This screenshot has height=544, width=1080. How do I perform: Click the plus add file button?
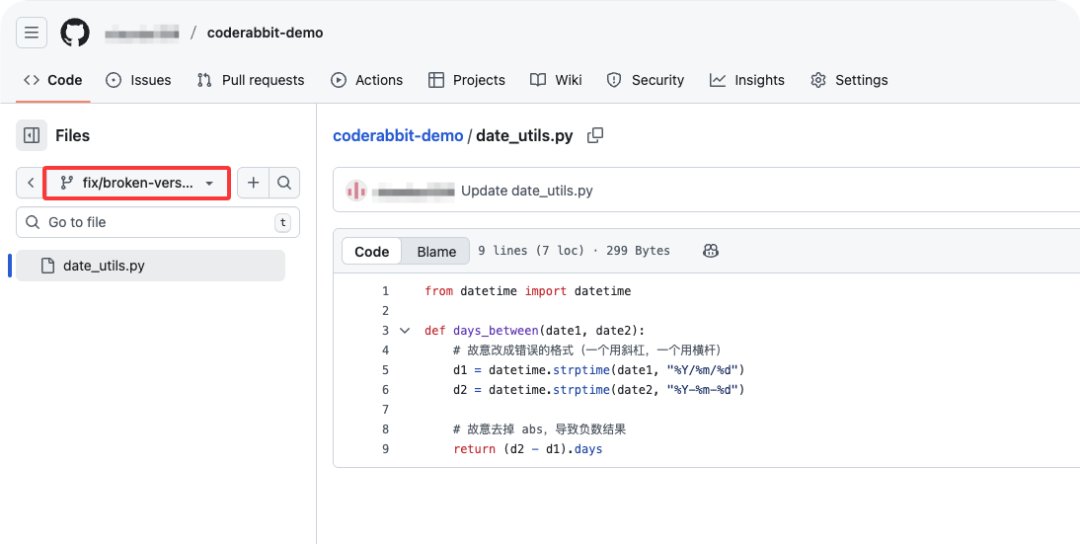[x=253, y=182]
